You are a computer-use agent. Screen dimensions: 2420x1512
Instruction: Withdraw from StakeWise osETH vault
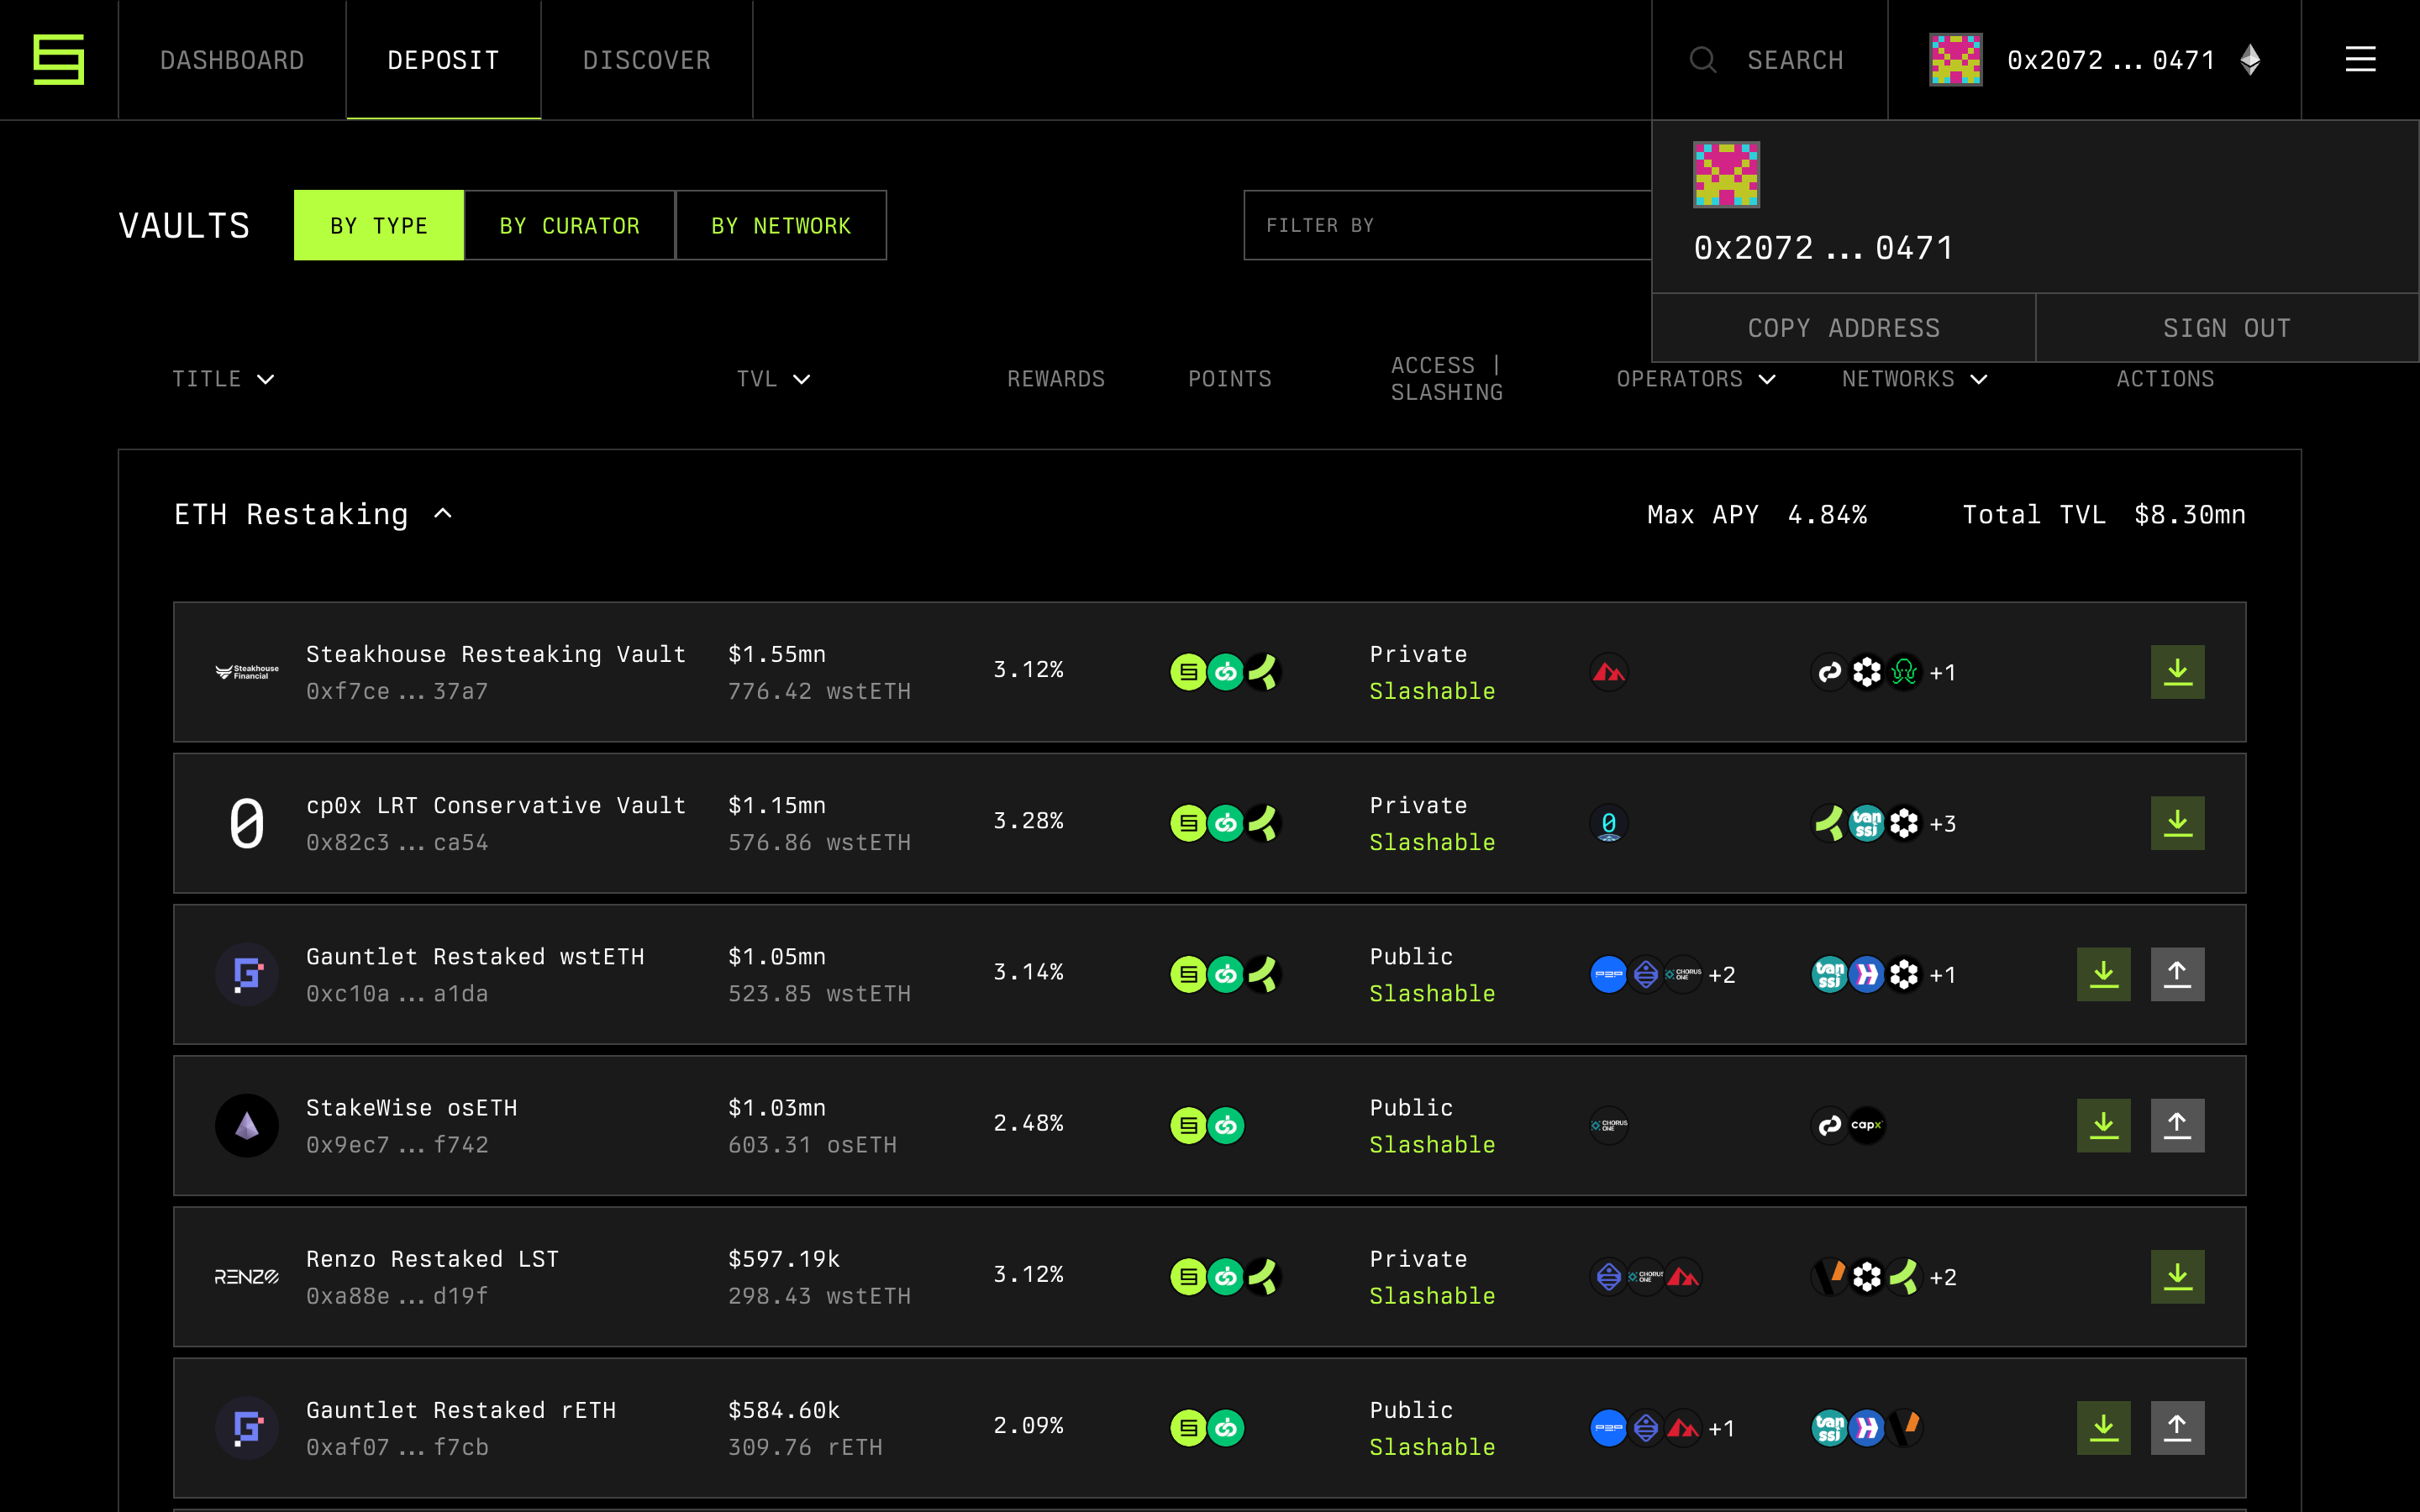click(x=2177, y=1125)
